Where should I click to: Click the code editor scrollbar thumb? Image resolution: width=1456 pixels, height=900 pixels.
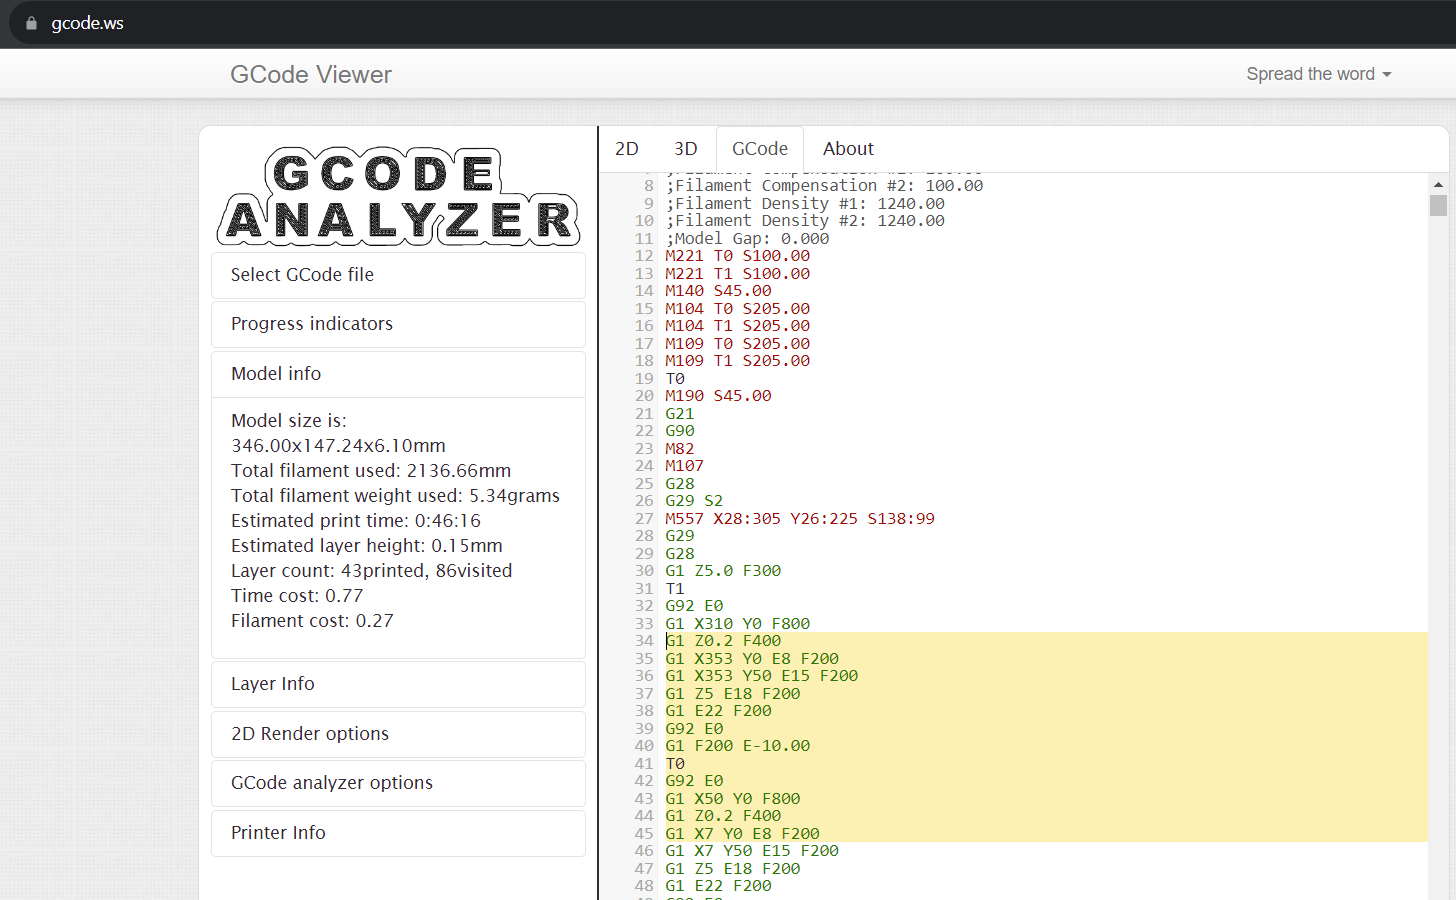(x=1437, y=205)
